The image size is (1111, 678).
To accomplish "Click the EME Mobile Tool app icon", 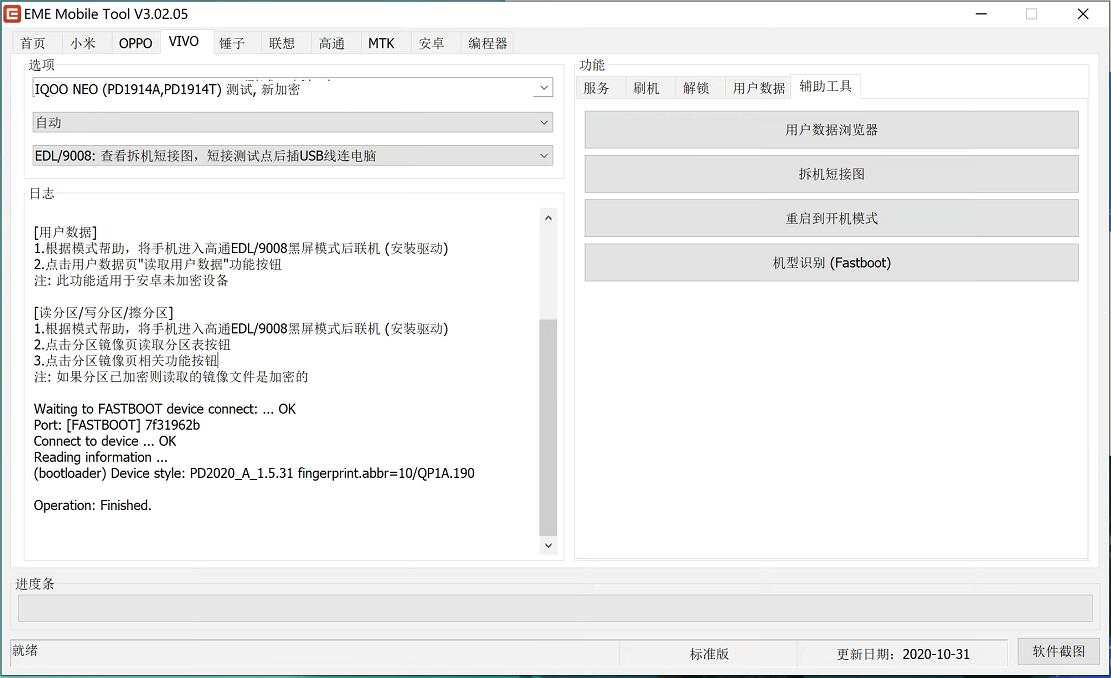I will coord(12,13).
